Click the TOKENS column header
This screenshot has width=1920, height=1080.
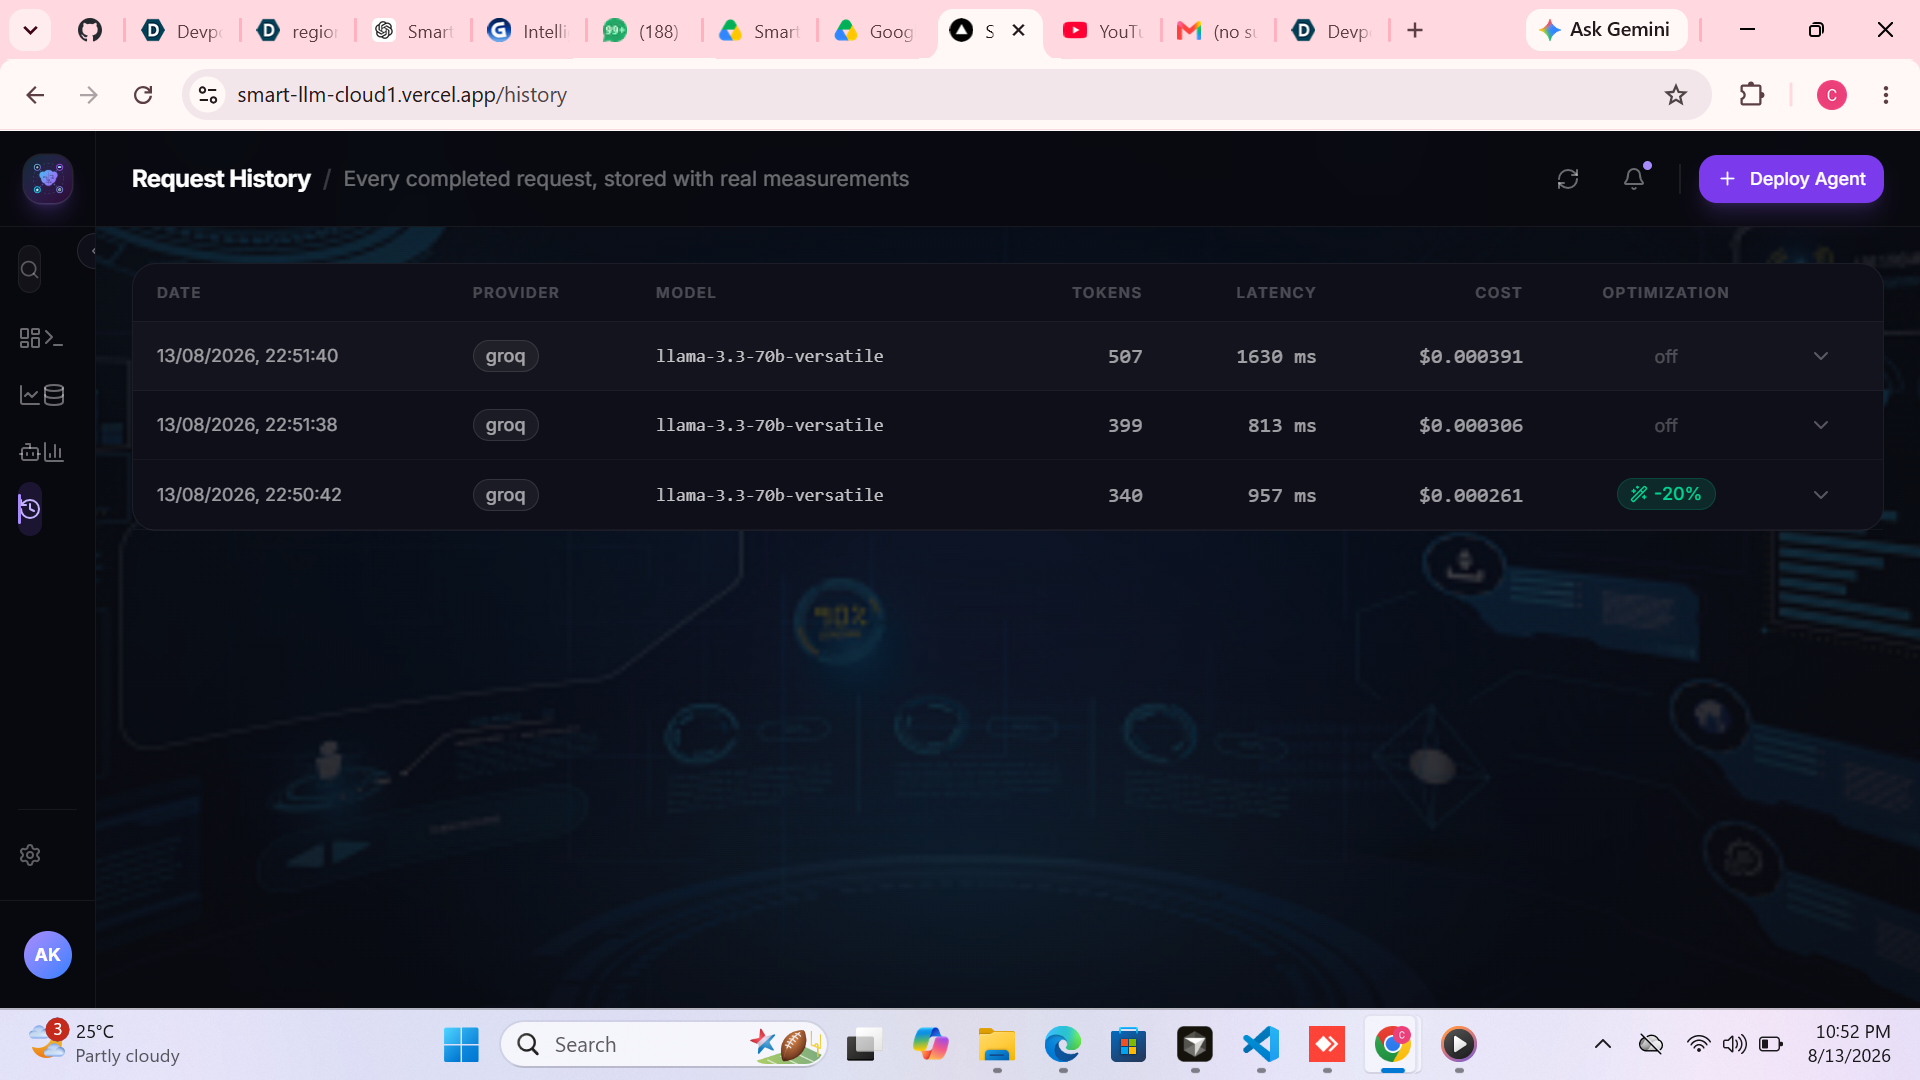1107,293
